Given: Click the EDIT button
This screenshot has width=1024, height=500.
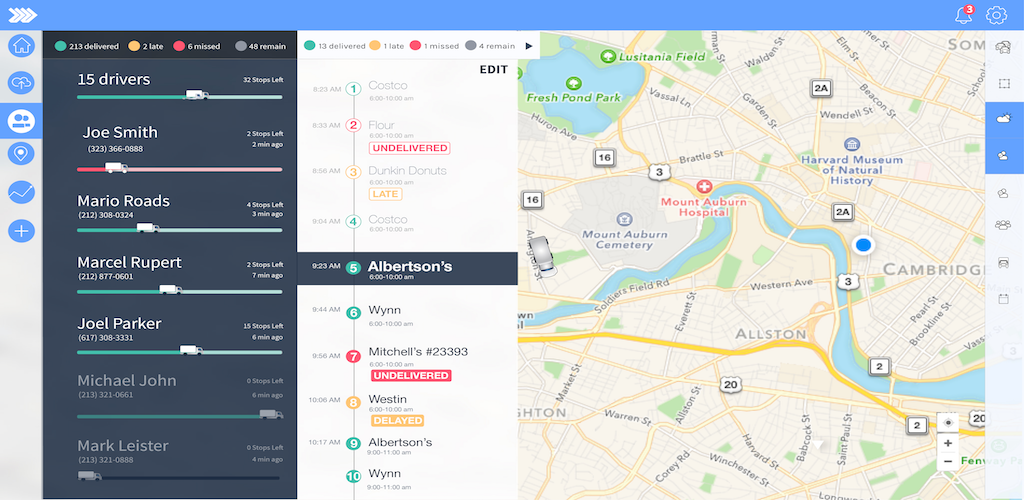Looking at the screenshot, I should [494, 70].
